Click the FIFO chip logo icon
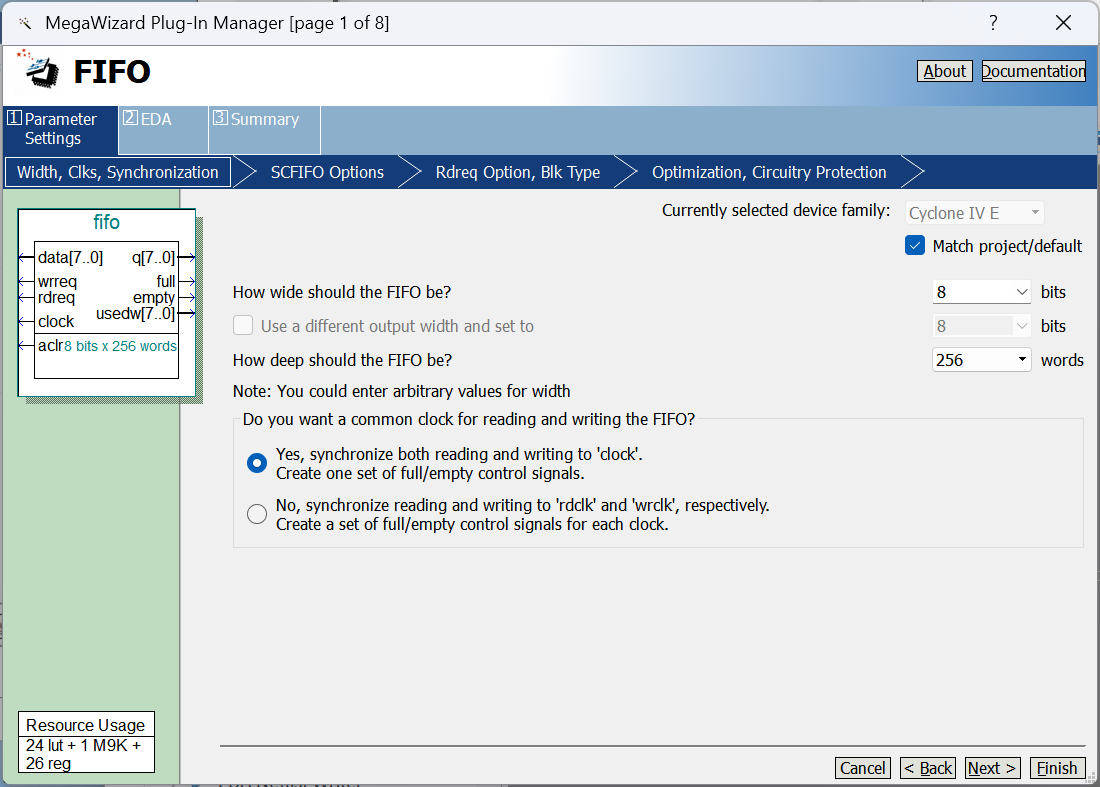 [39, 69]
